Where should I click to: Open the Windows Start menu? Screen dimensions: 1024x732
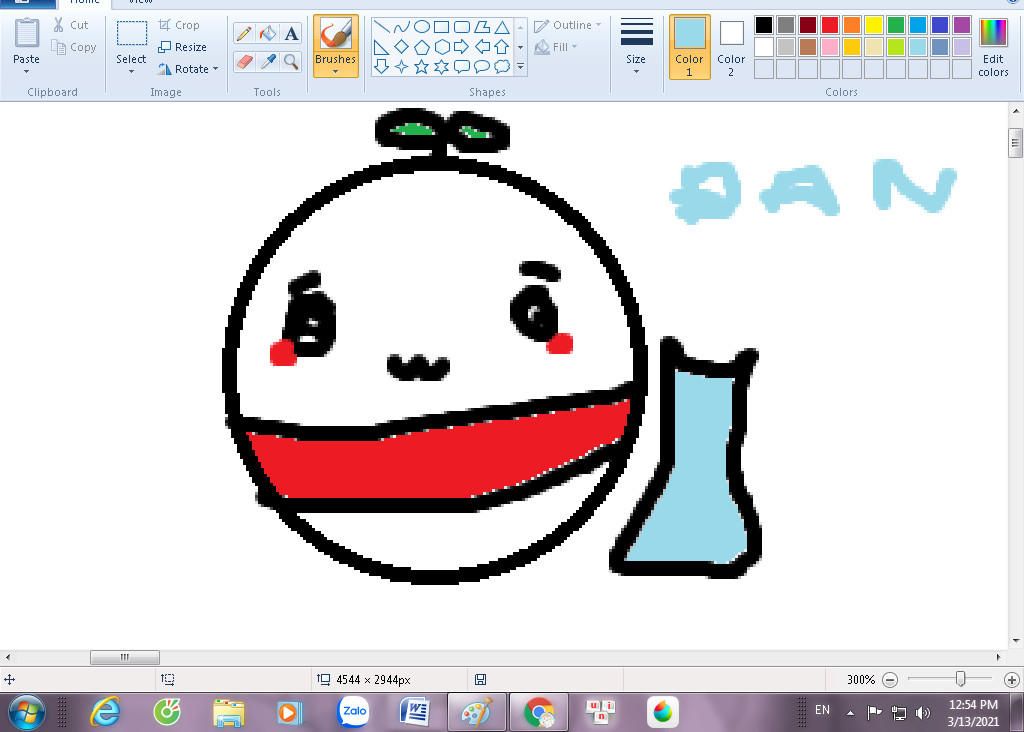point(27,712)
